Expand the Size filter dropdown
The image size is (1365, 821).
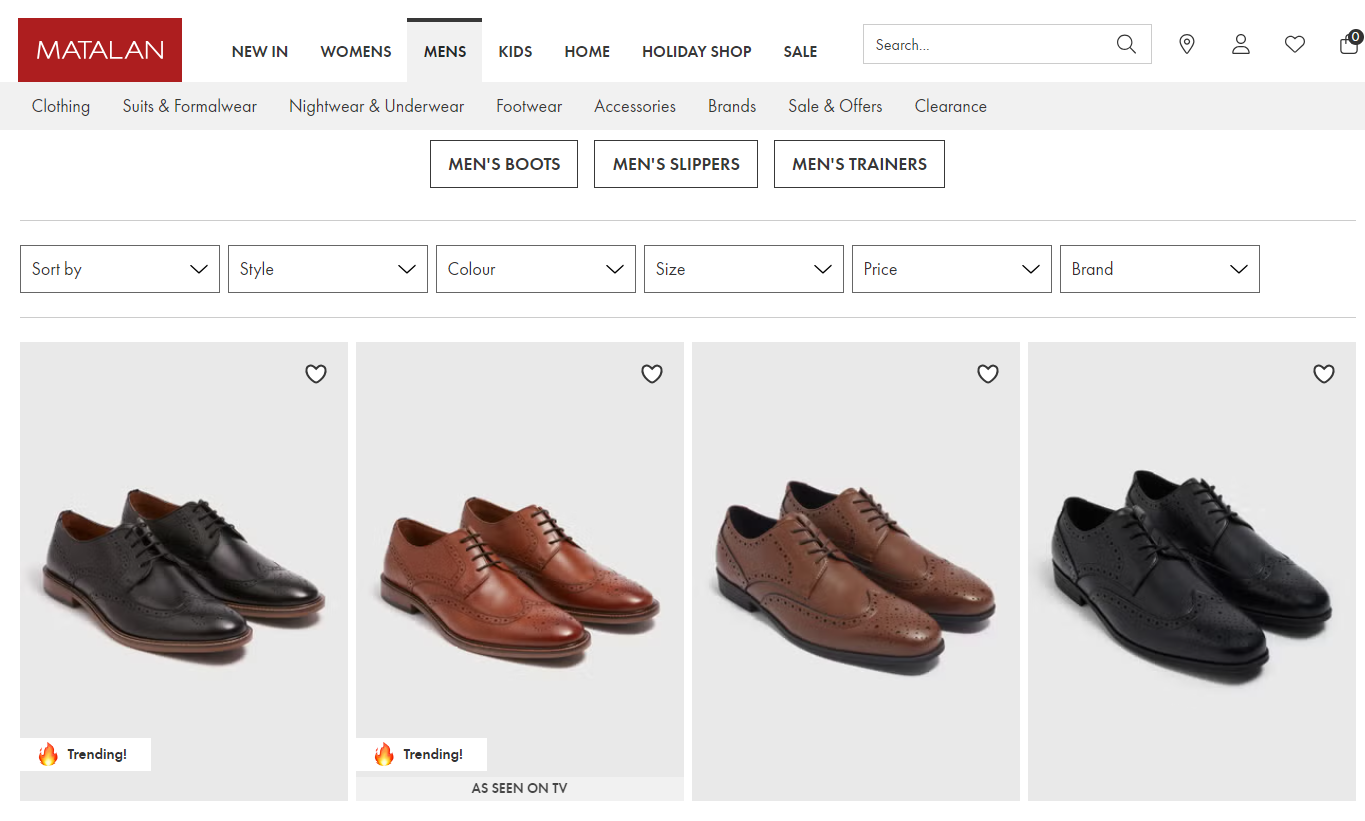744,269
